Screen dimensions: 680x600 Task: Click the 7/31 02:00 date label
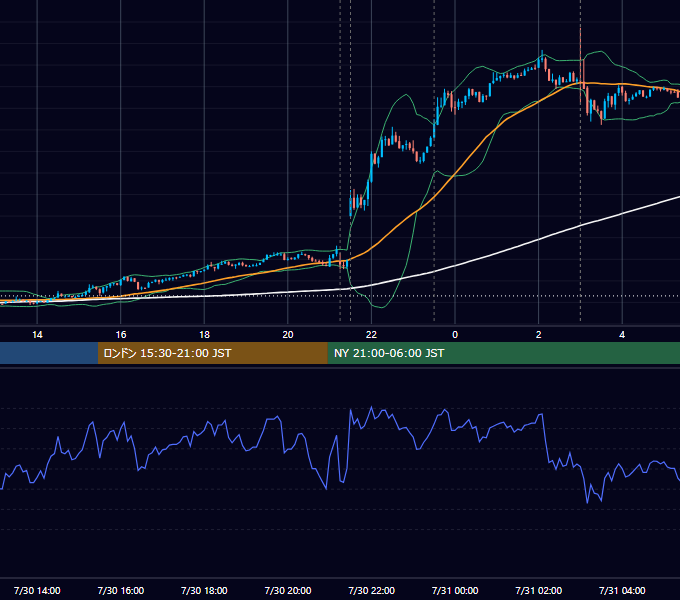click(x=539, y=590)
